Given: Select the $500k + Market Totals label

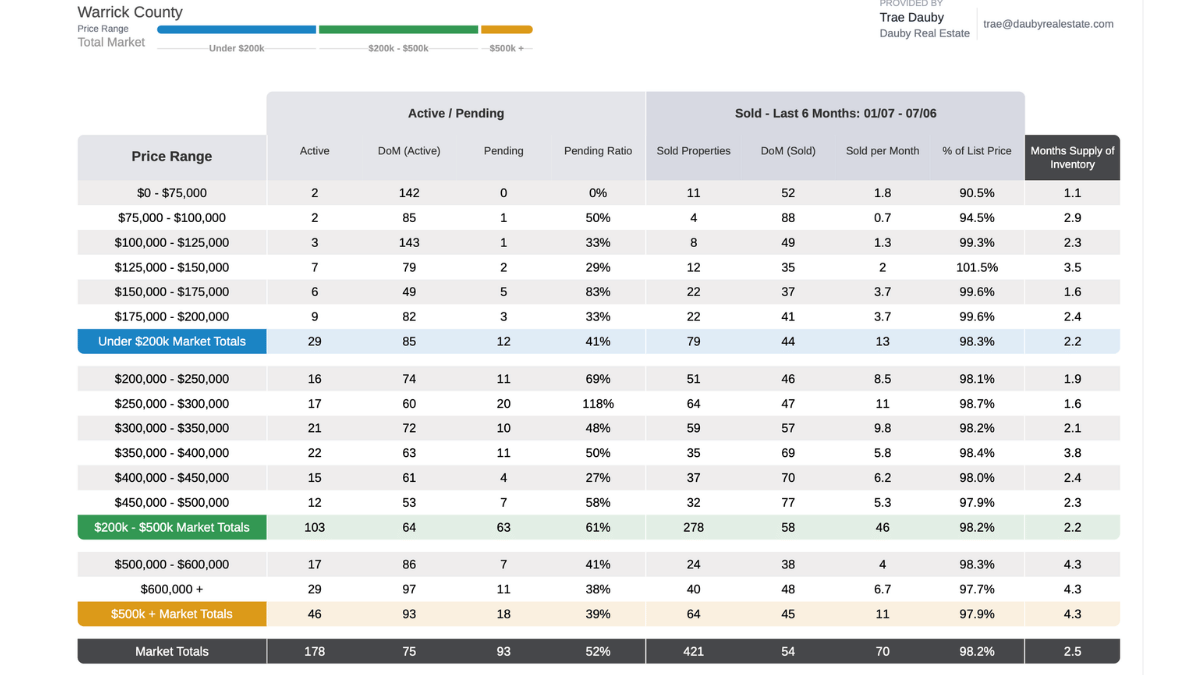Looking at the screenshot, I should pyautogui.click(x=172, y=615).
